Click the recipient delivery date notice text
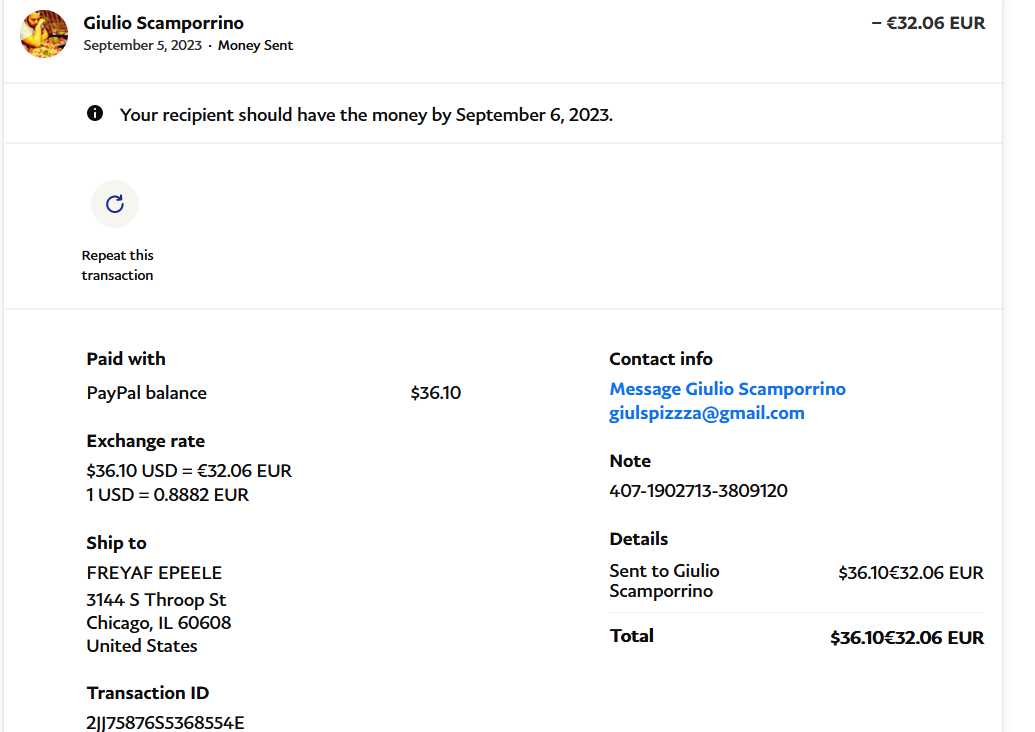This screenshot has width=1035, height=732. [366, 115]
